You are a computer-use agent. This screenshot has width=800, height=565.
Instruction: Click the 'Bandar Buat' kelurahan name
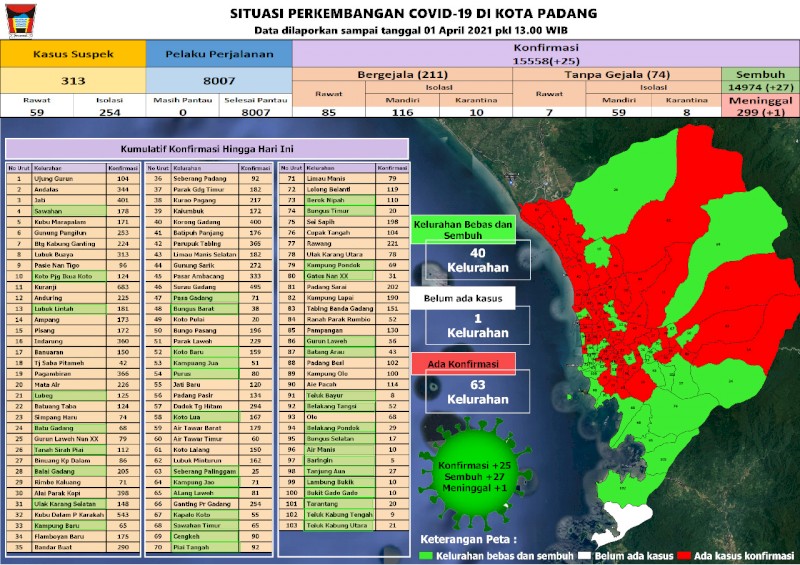point(53,547)
